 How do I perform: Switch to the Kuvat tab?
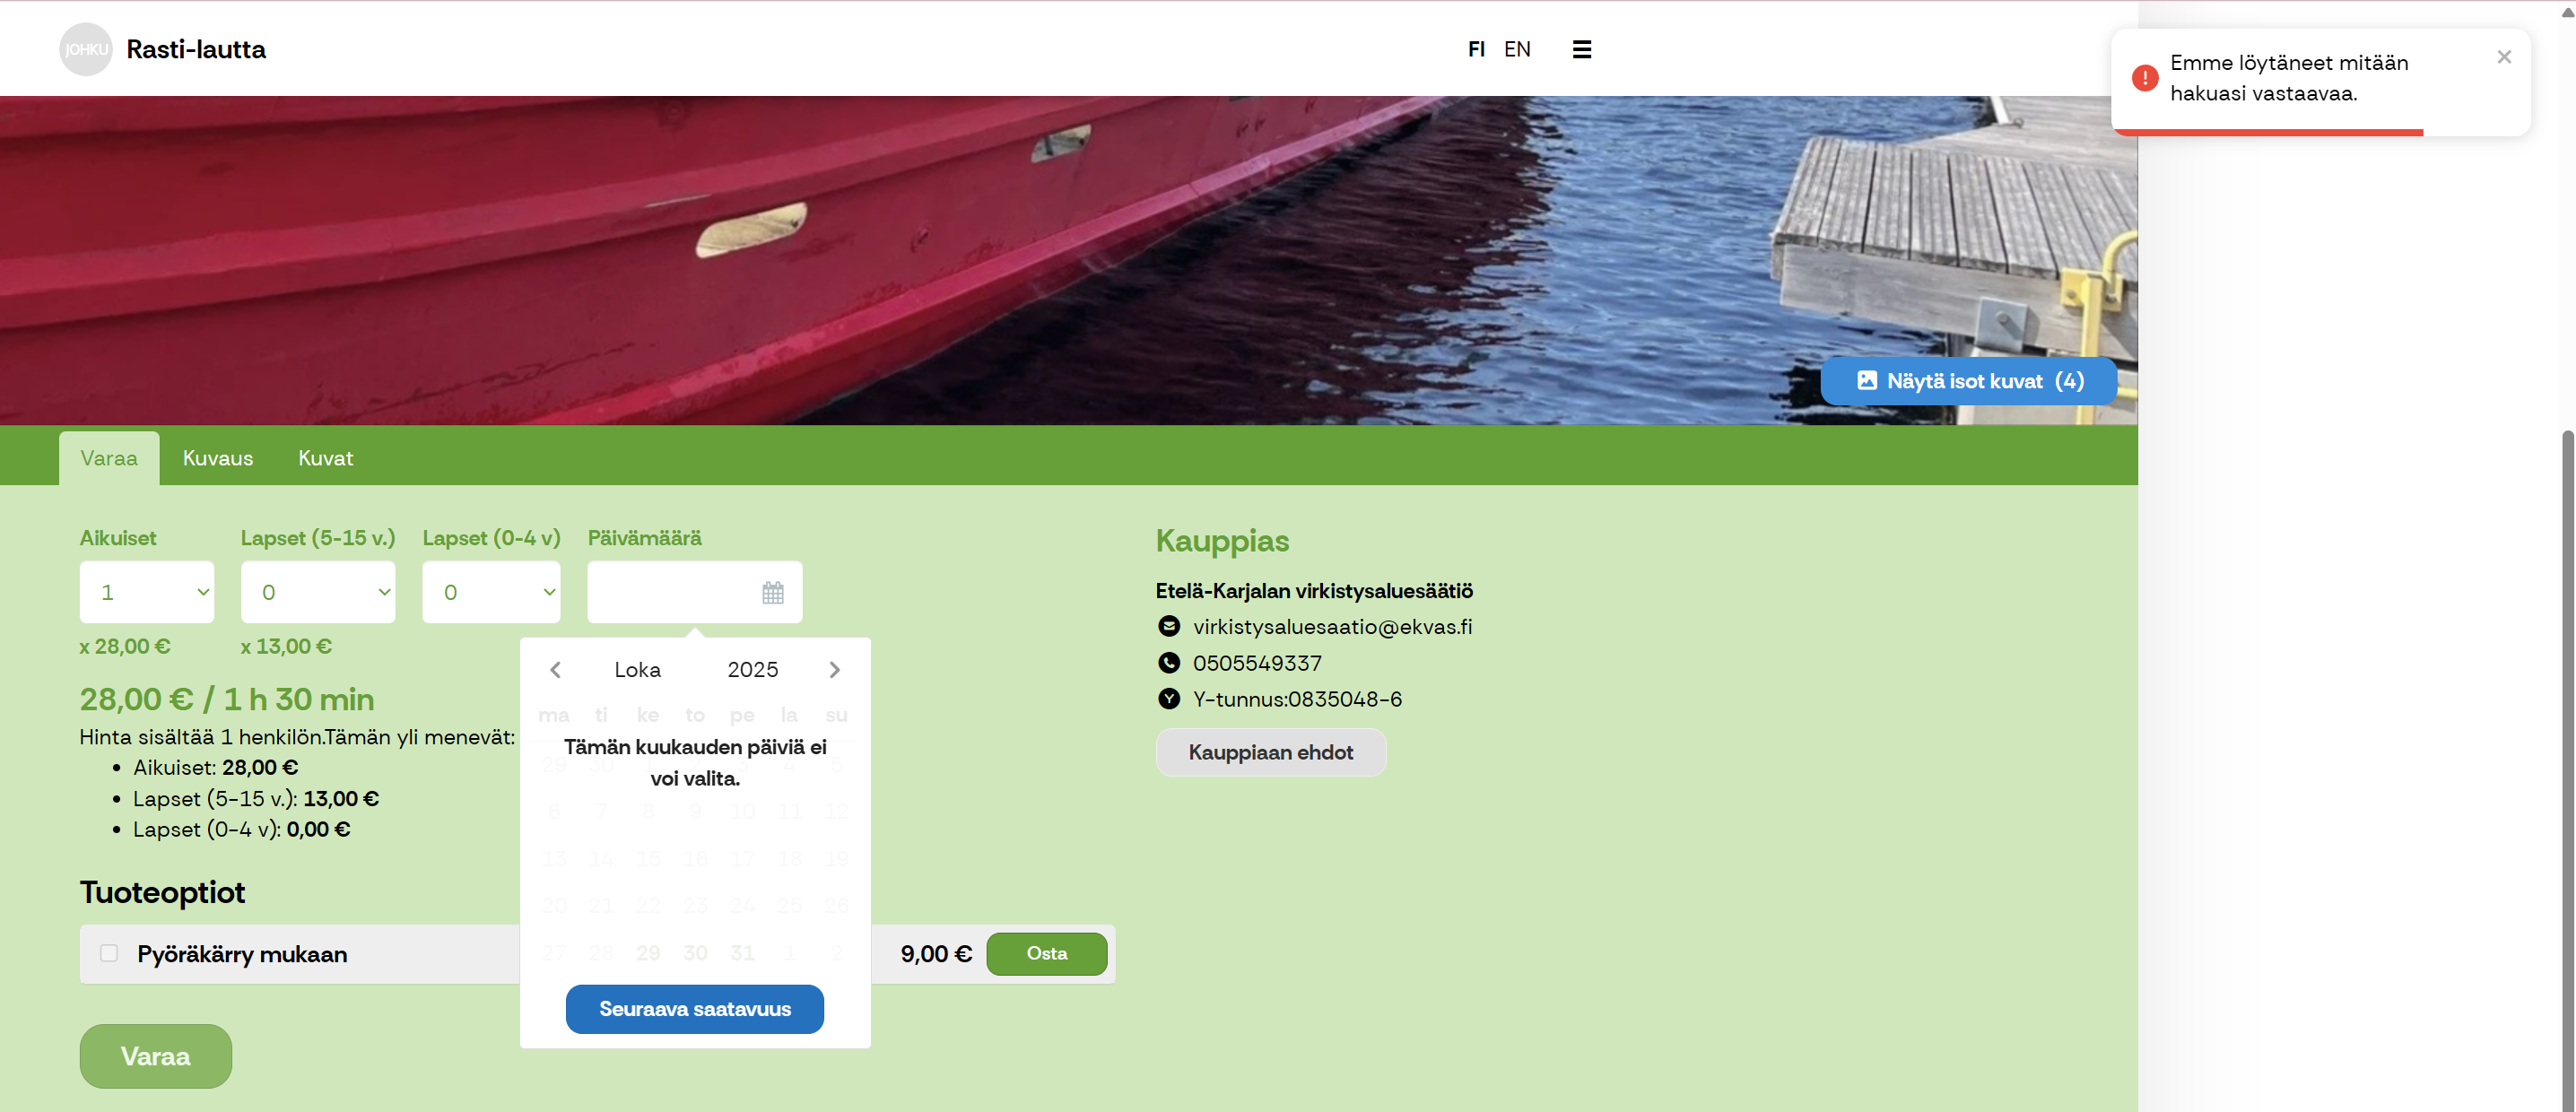pyautogui.click(x=326, y=458)
